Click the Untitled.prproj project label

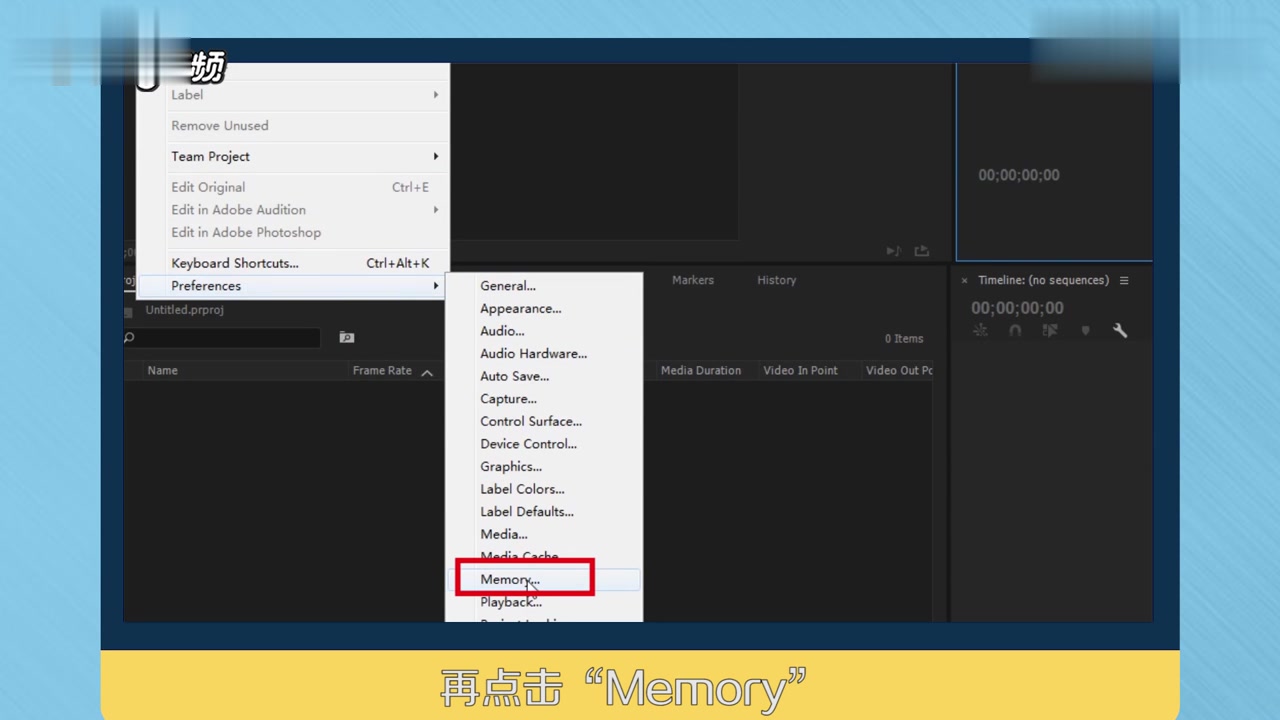coord(185,310)
